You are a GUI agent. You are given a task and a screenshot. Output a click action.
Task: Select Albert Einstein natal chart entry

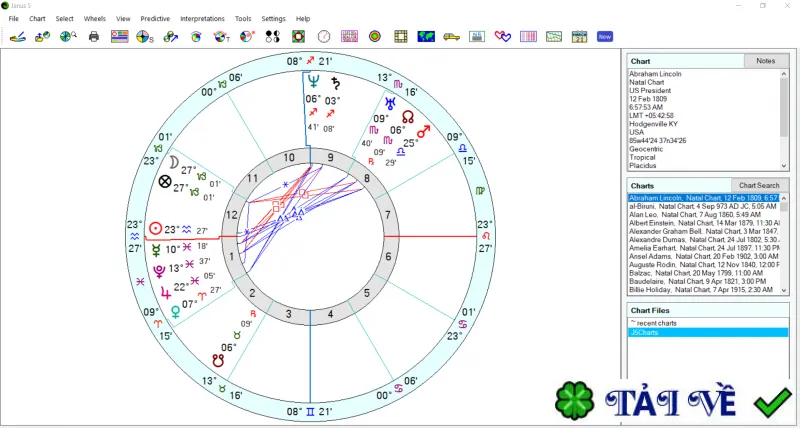pyautogui.click(x=704, y=223)
